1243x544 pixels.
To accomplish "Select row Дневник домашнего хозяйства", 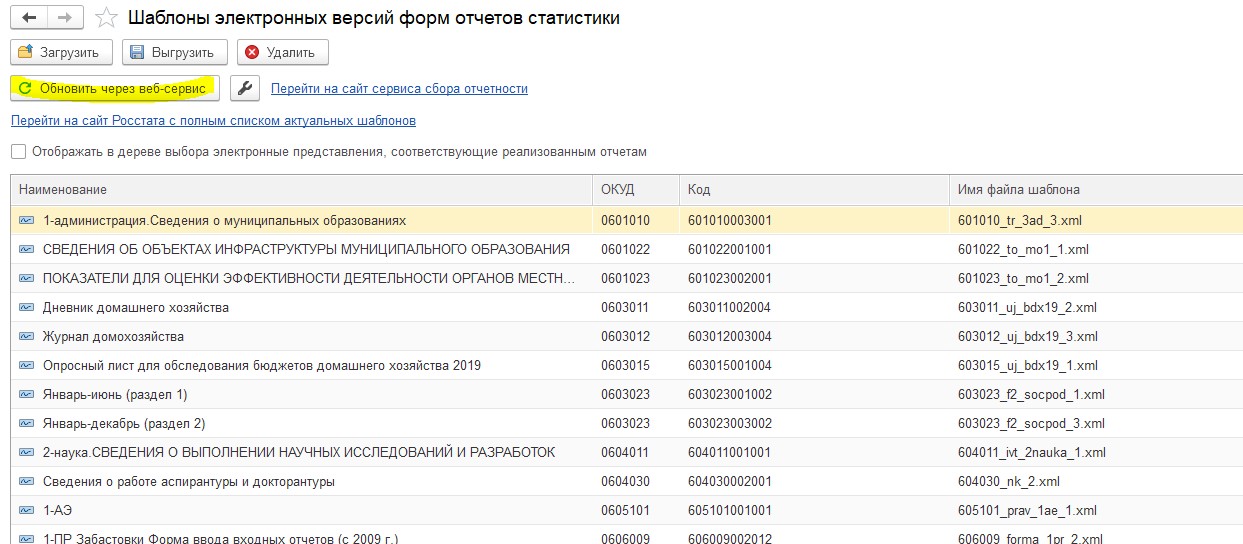I will [627, 307].
